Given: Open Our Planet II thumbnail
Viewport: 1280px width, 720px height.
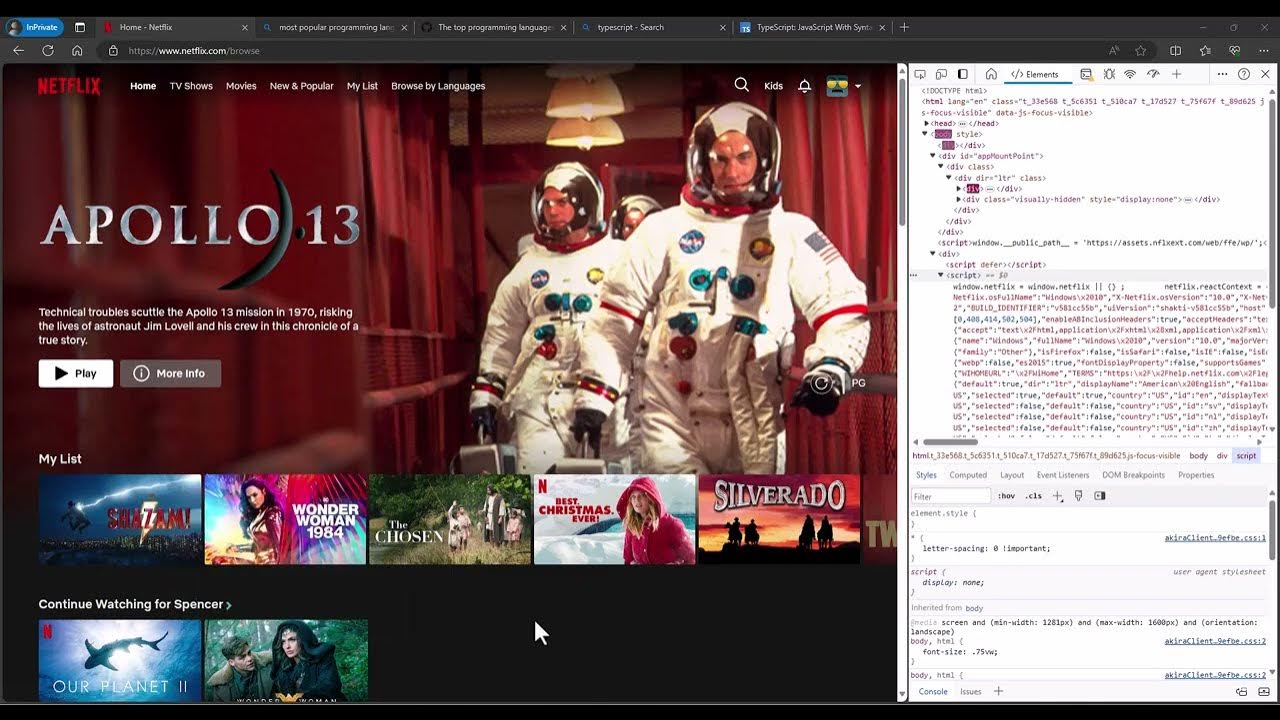Looking at the screenshot, I should click(120, 660).
